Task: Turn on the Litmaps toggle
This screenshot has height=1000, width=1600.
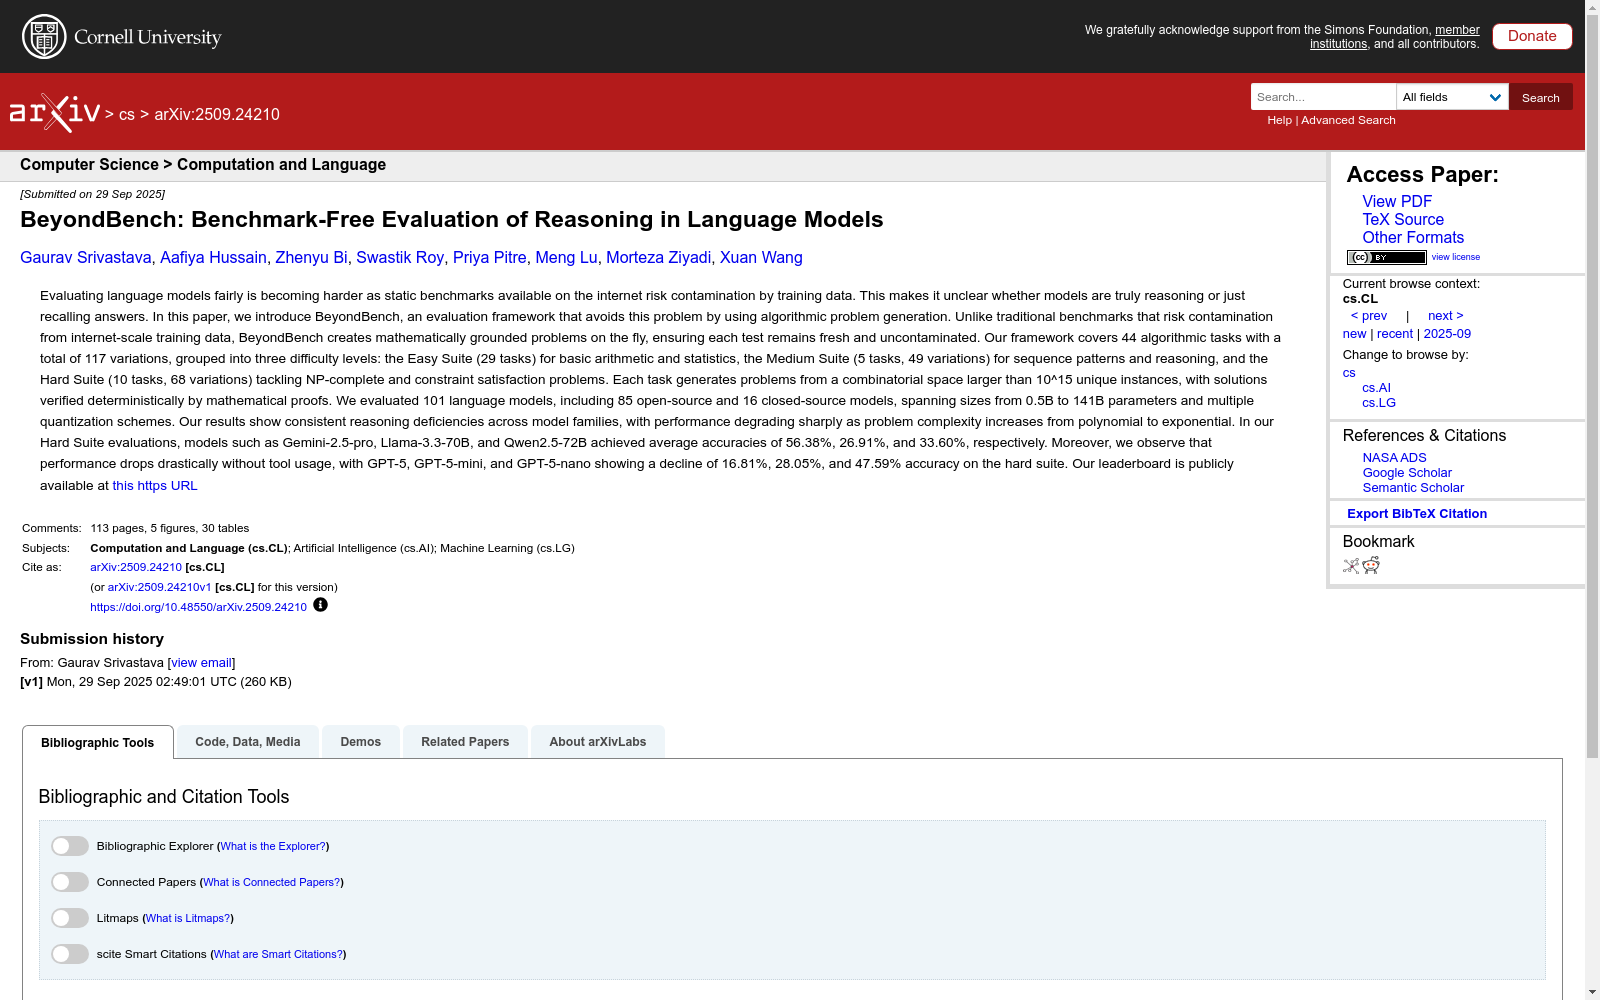Action: tap(70, 918)
